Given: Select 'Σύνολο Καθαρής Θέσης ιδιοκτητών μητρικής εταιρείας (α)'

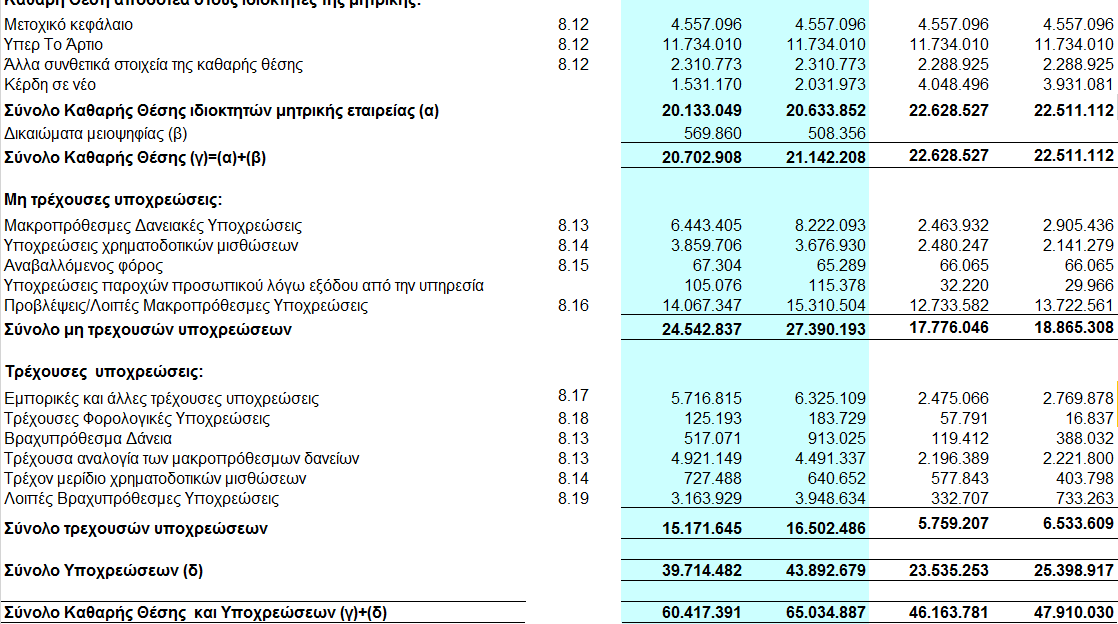Looking at the screenshot, I should [222, 111].
